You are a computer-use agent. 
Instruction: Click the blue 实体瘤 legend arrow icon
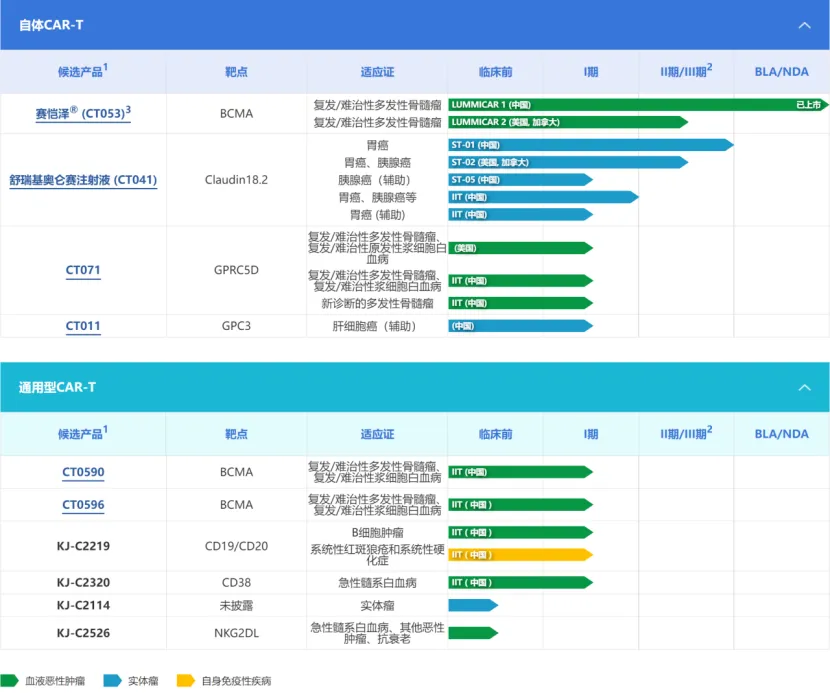point(112,681)
